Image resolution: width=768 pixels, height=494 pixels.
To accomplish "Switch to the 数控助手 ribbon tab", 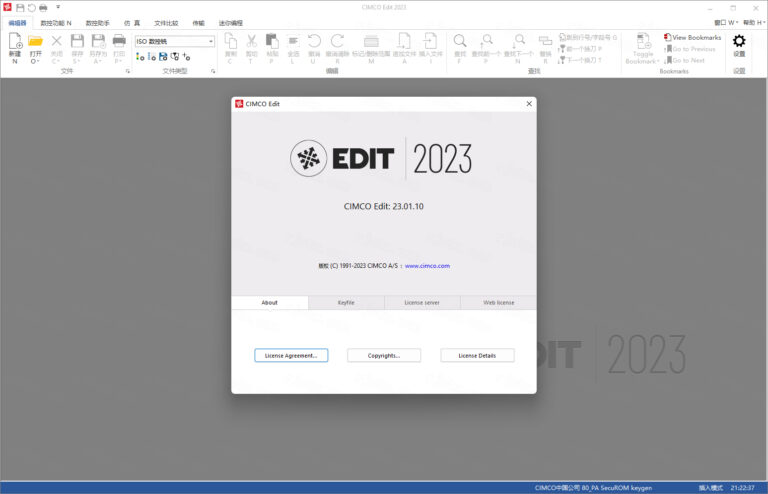I will coord(97,23).
